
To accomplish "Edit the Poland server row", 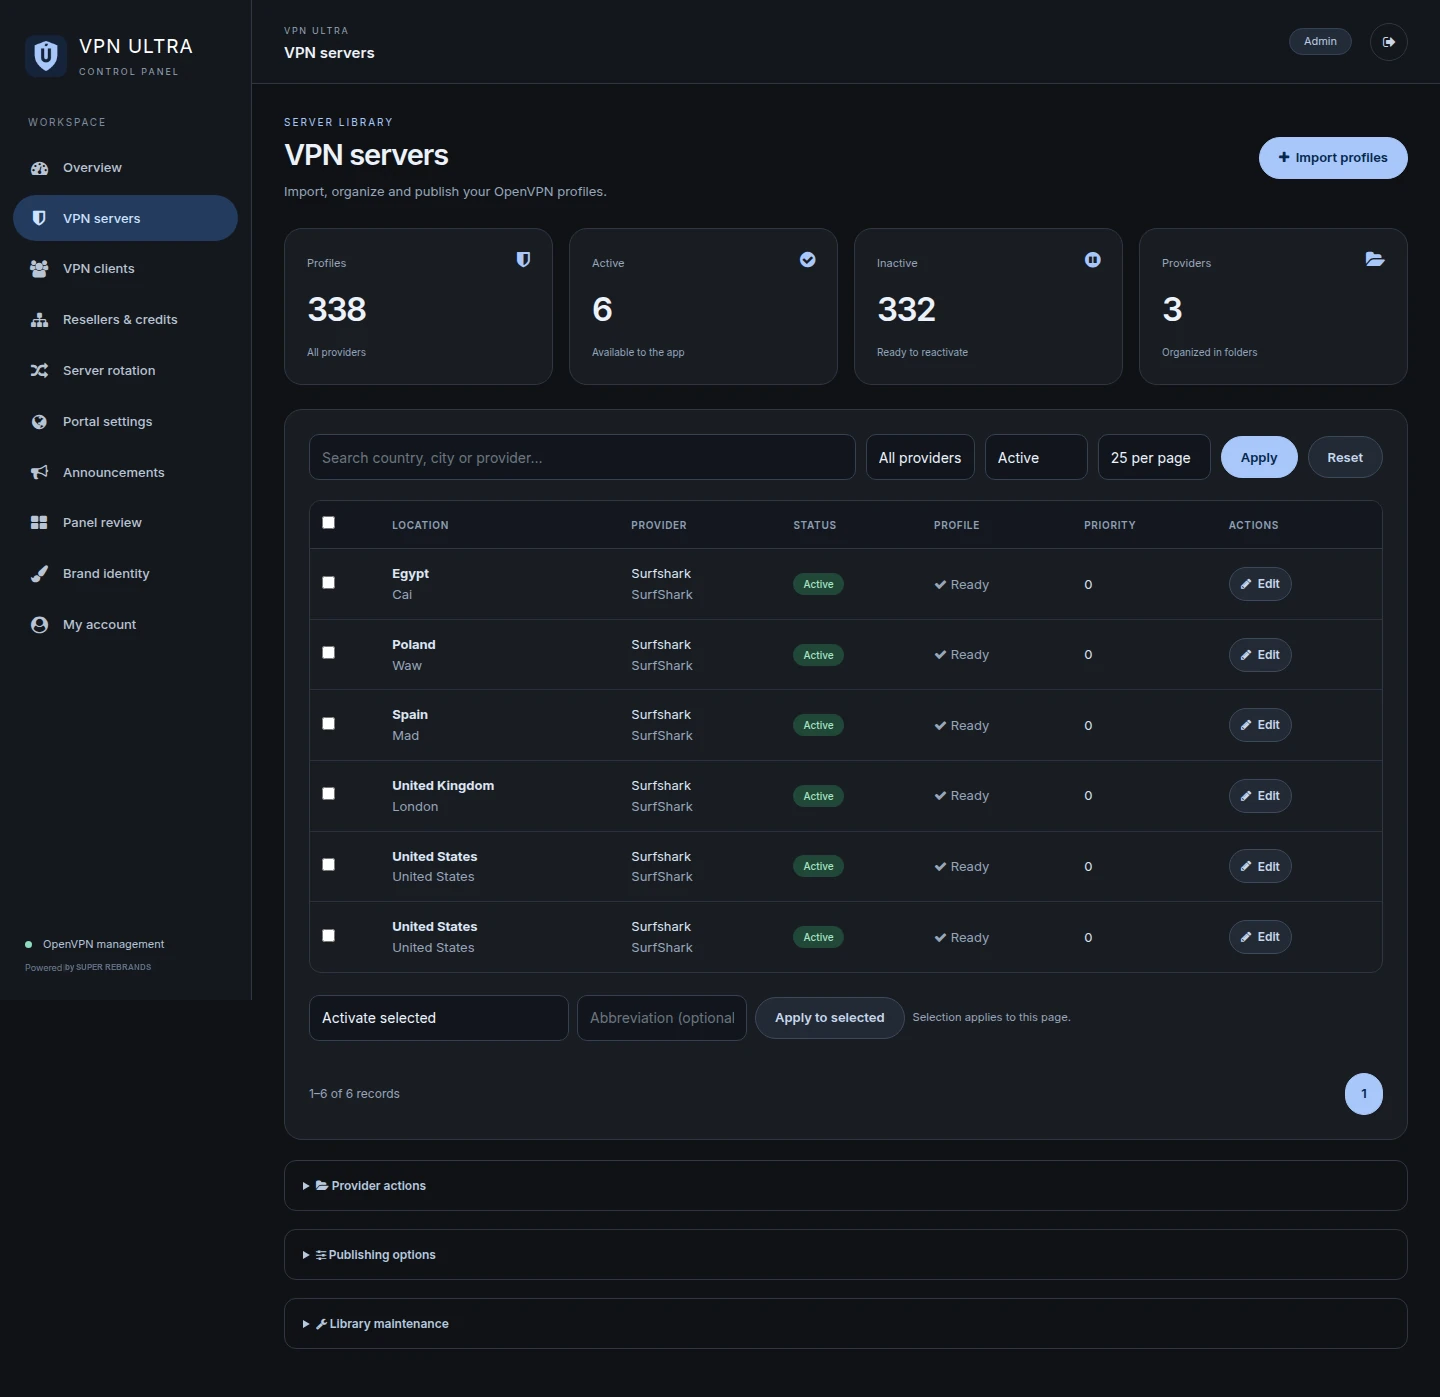I will point(1260,655).
